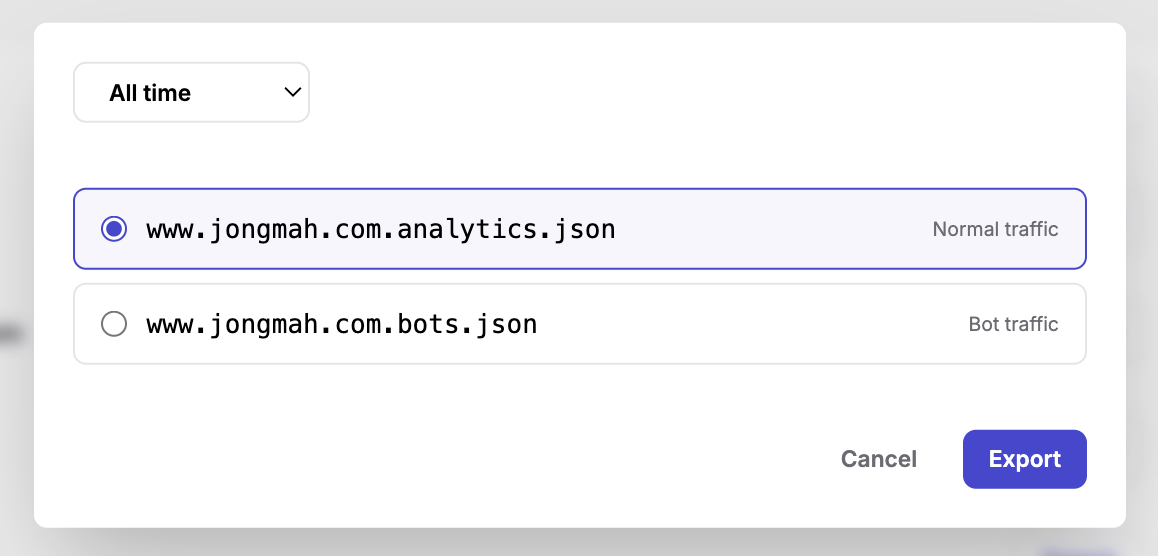This screenshot has width=1158, height=556.
Task: Click the empty unselected radio circle
Action: pos(115,324)
